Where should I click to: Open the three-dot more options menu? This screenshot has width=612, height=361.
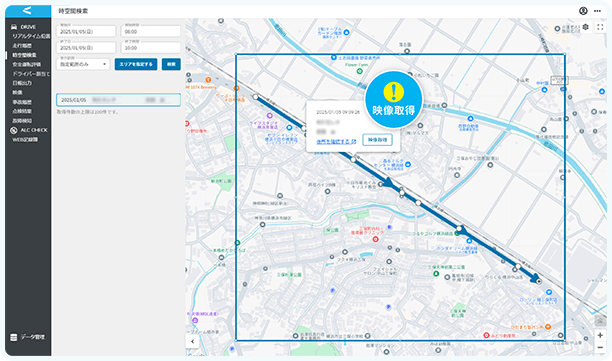[597, 11]
